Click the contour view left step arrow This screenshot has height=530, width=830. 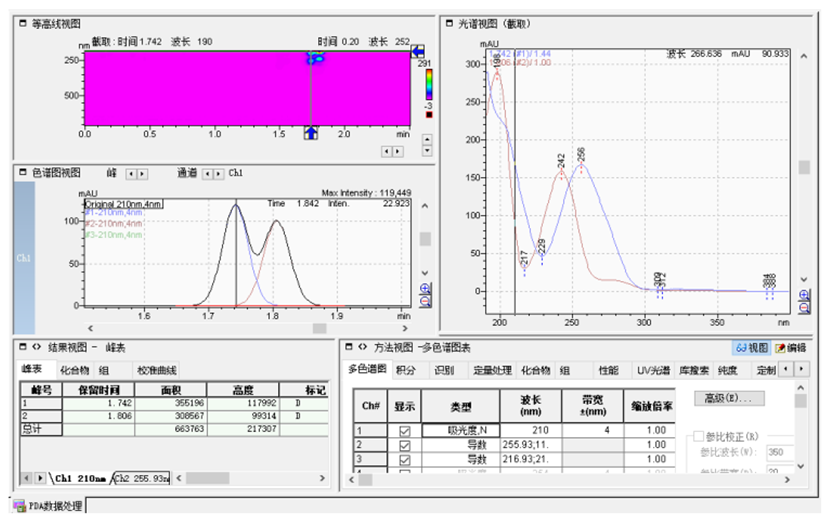[x=387, y=151]
